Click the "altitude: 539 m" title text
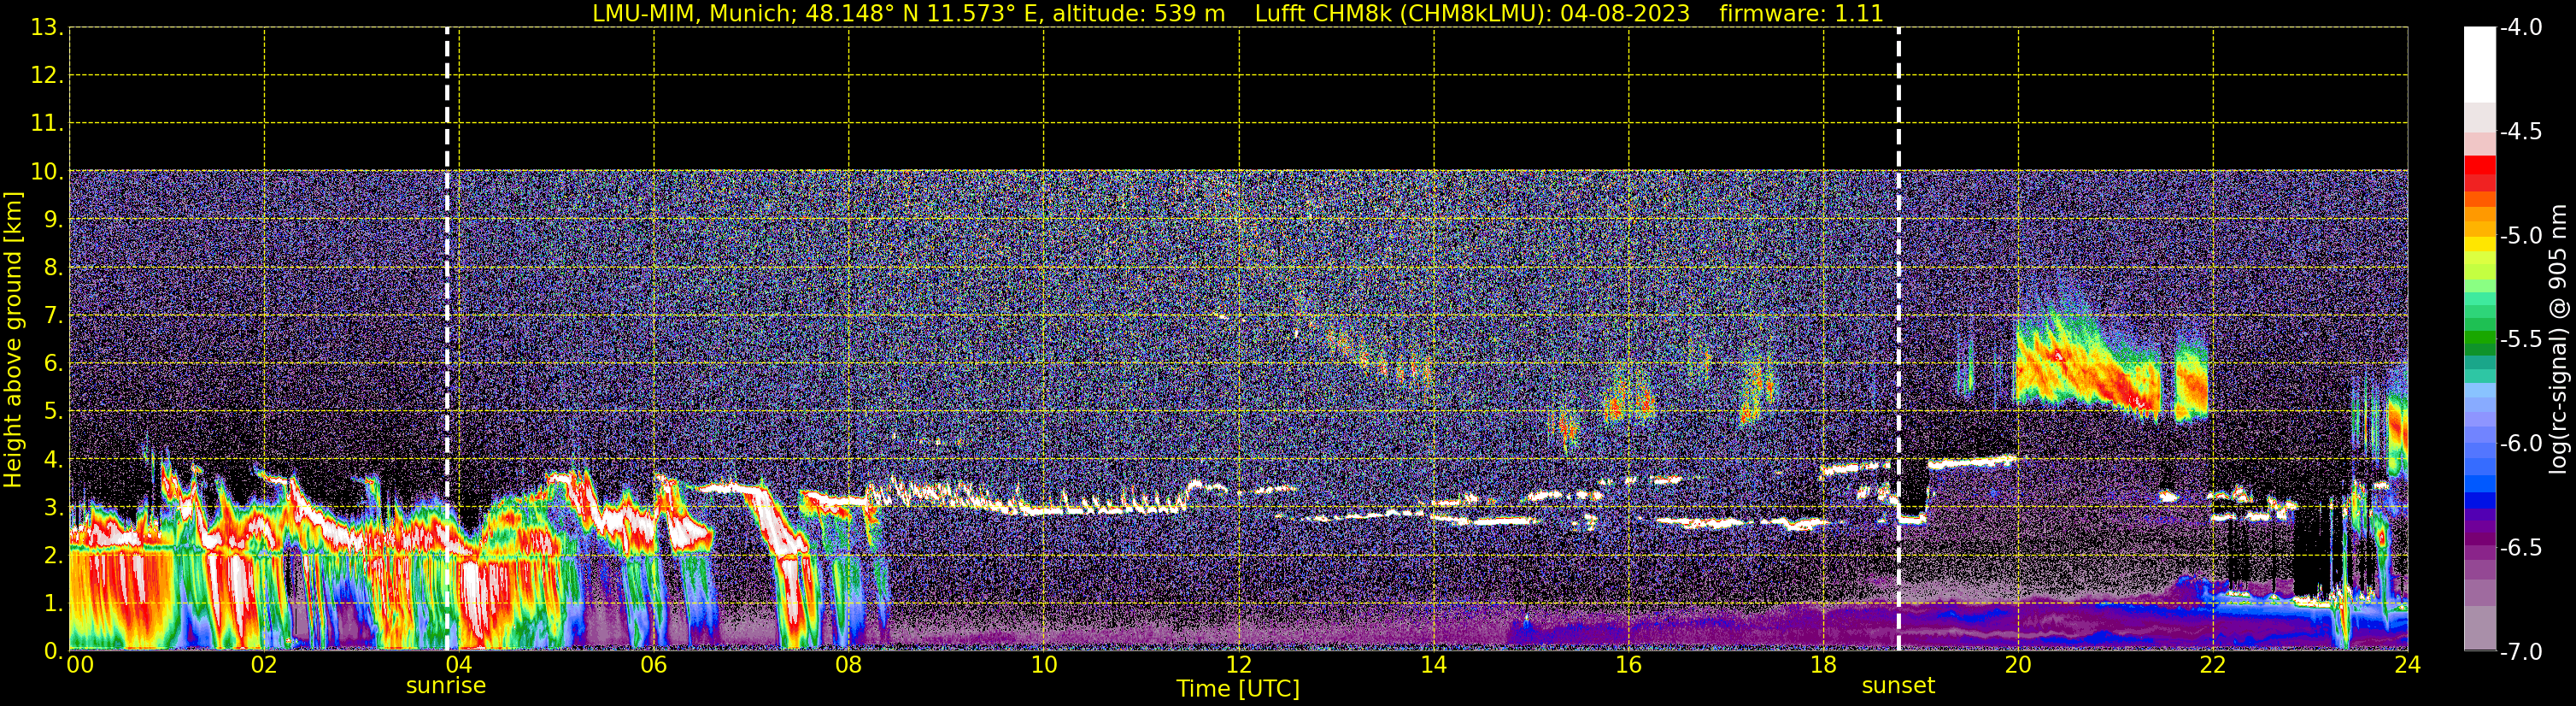 point(1138,14)
